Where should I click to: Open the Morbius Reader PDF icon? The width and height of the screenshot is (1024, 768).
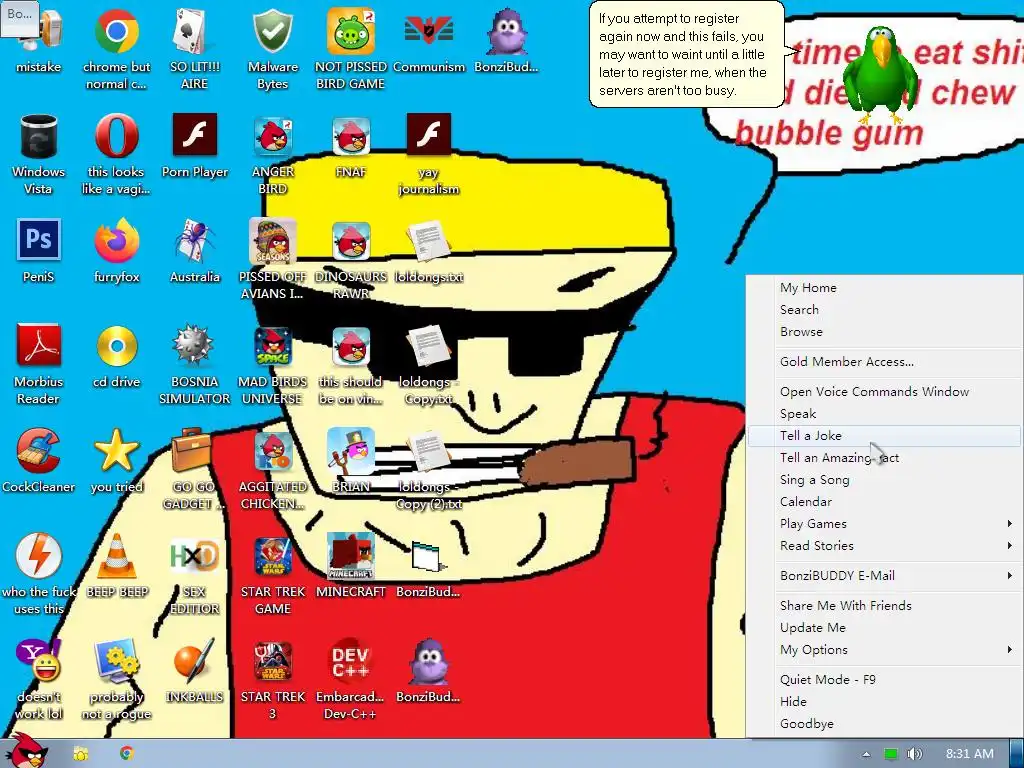[39, 345]
